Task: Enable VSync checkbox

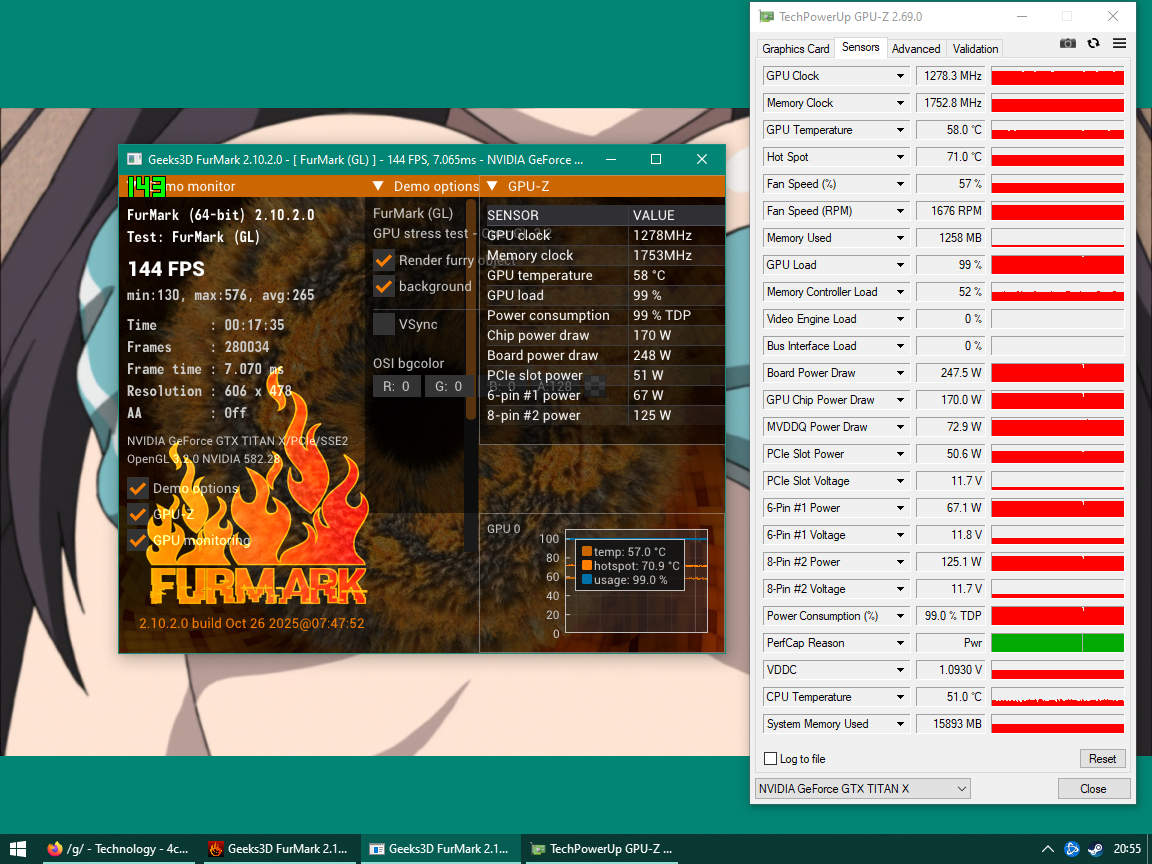Action: (384, 324)
